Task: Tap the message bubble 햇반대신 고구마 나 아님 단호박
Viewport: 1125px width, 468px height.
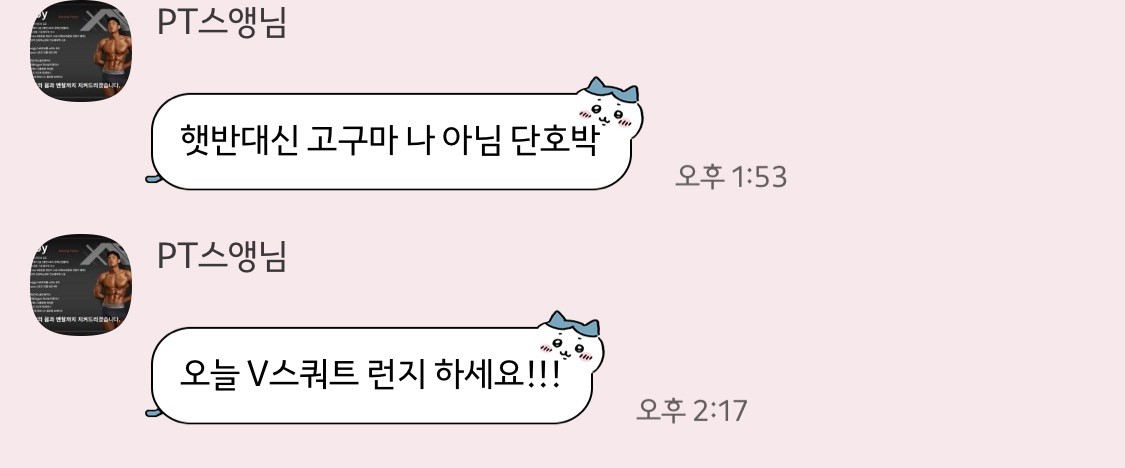Action: [391, 141]
